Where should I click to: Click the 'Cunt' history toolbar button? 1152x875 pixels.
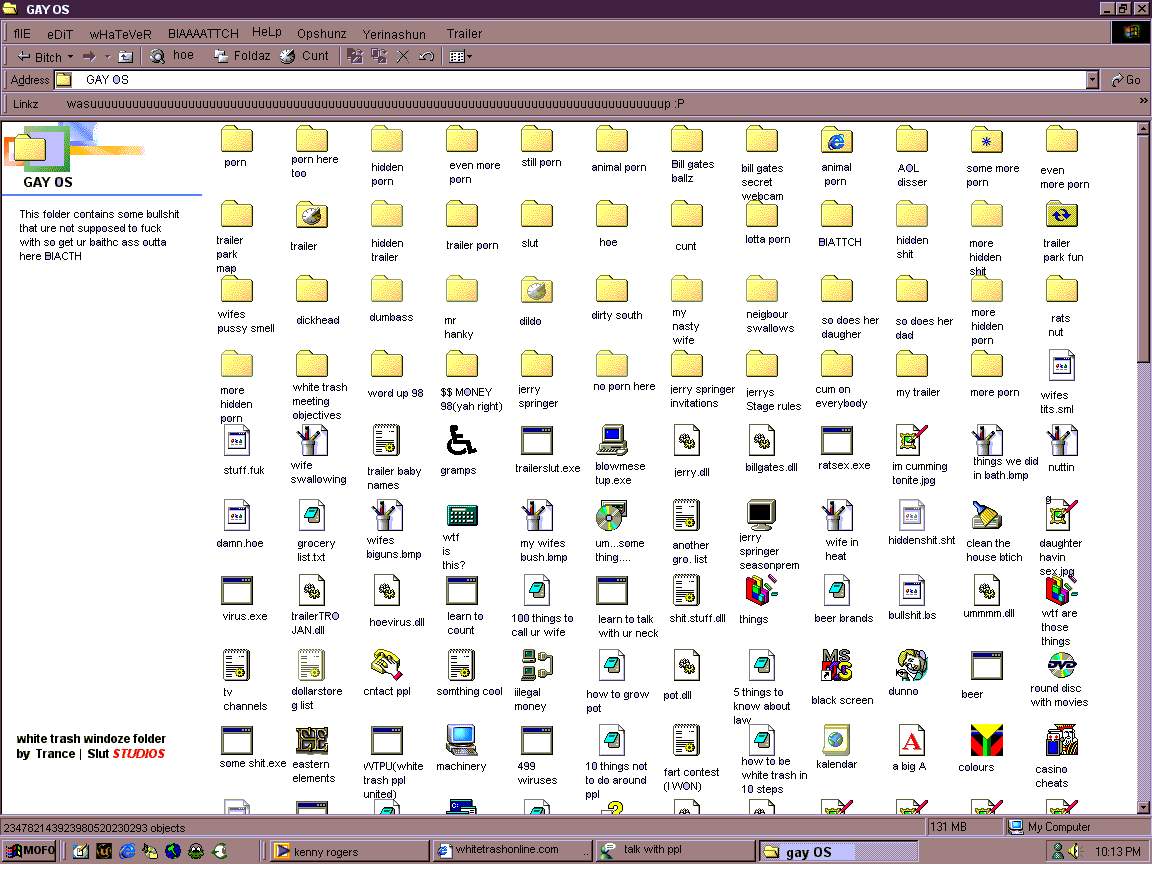tap(304, 56)
